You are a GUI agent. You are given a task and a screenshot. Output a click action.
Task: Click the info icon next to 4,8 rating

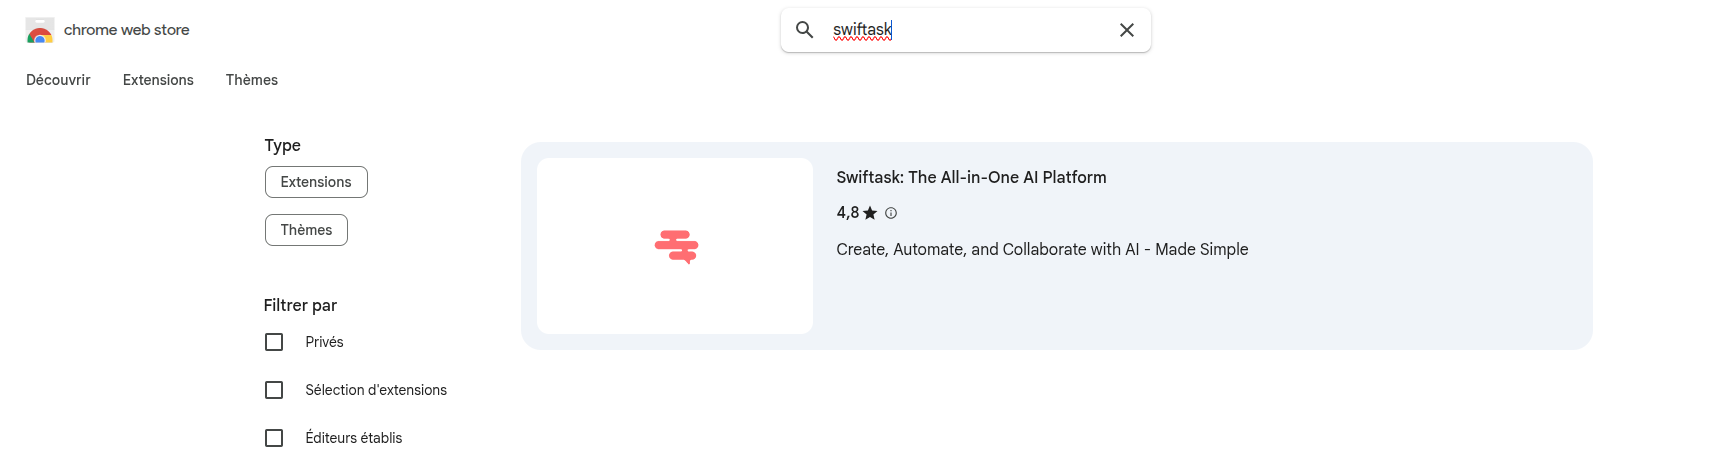point(891,213)
